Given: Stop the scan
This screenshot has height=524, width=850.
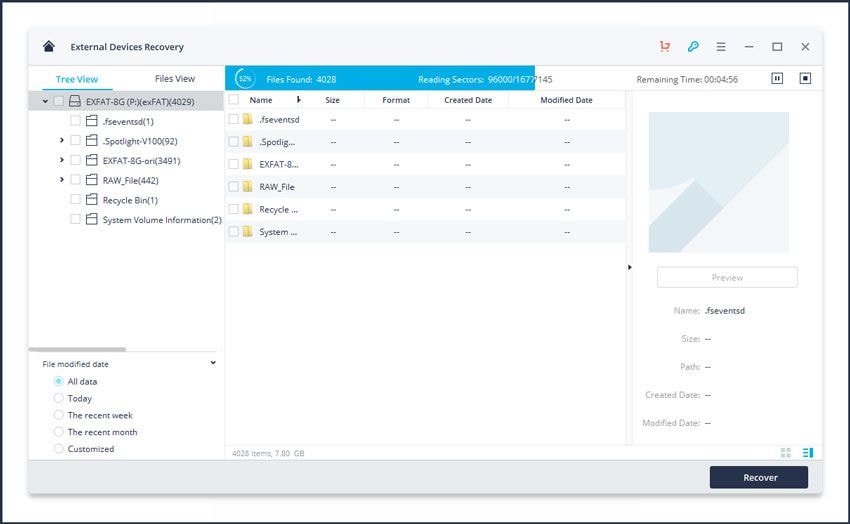Looking at the screenshot, I should (805, 79).
